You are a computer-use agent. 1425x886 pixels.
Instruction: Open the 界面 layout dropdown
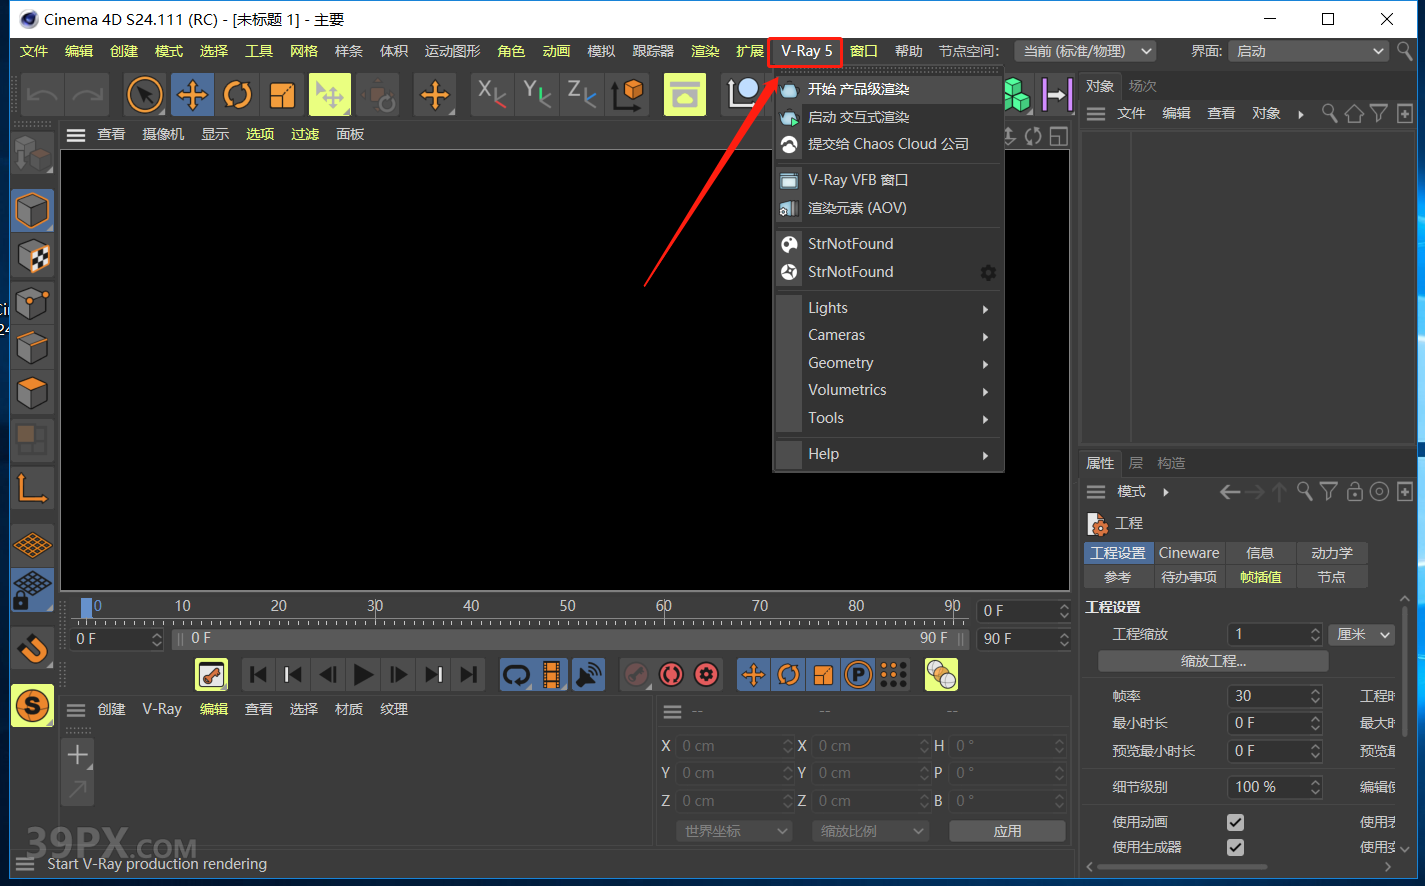click(x=1308, y=51)
